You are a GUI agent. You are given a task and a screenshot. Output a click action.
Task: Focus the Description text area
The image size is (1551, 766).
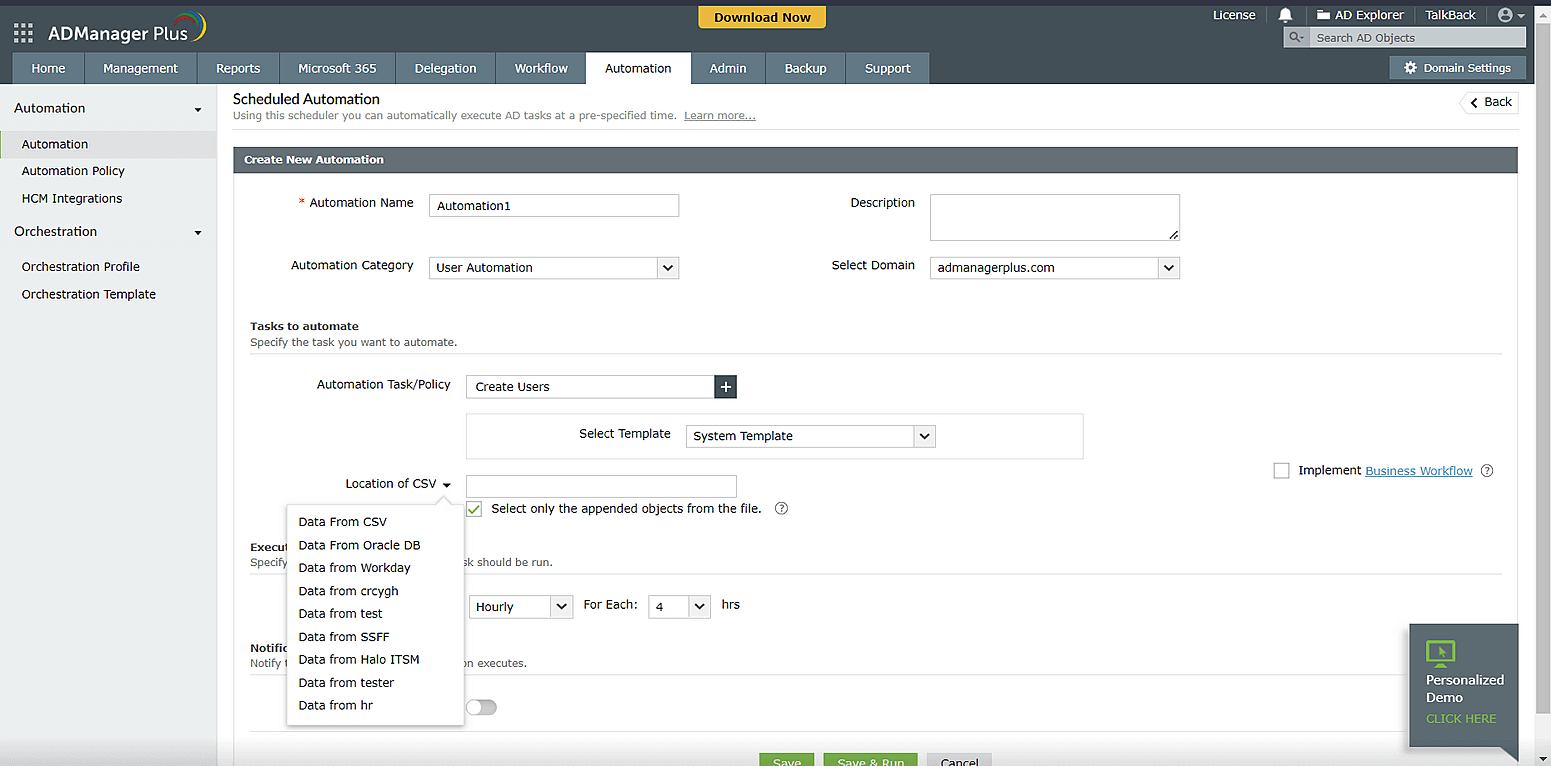(x=1055, y=217)
